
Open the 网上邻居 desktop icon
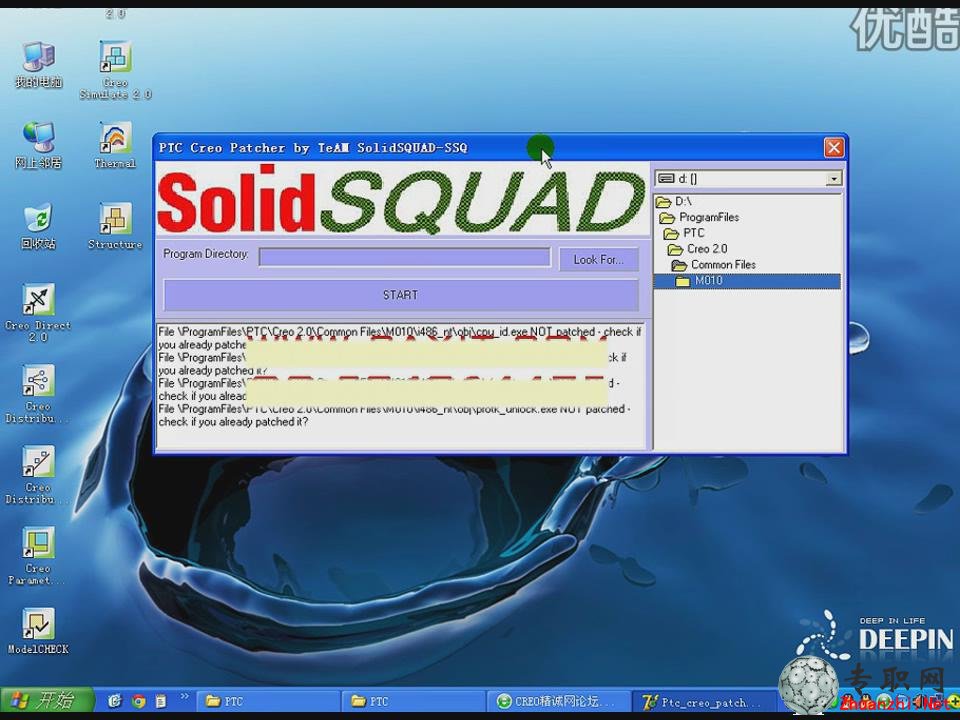[39, 145]
